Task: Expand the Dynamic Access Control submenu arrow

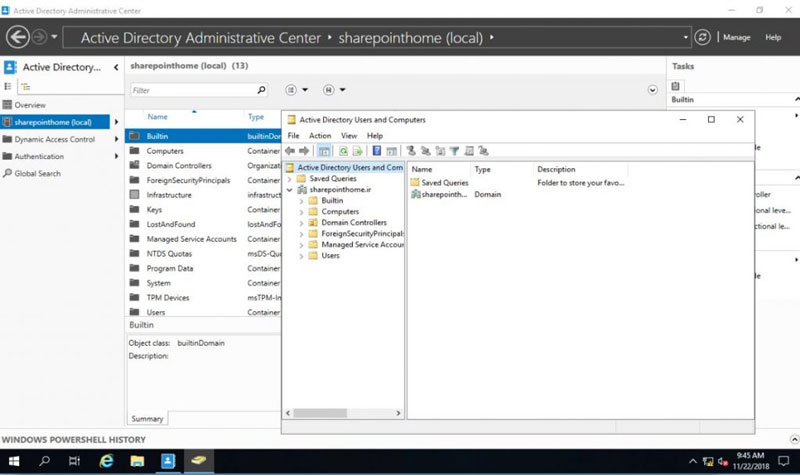Action: point(117,139)
